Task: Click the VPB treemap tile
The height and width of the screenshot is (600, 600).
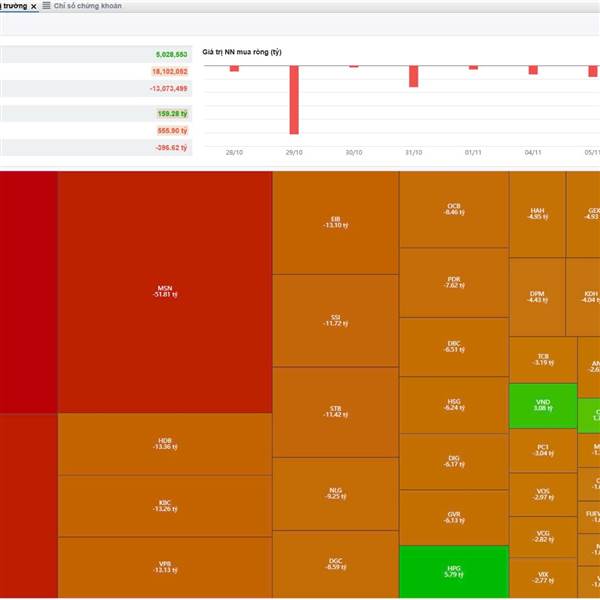Action: [165, 567]
